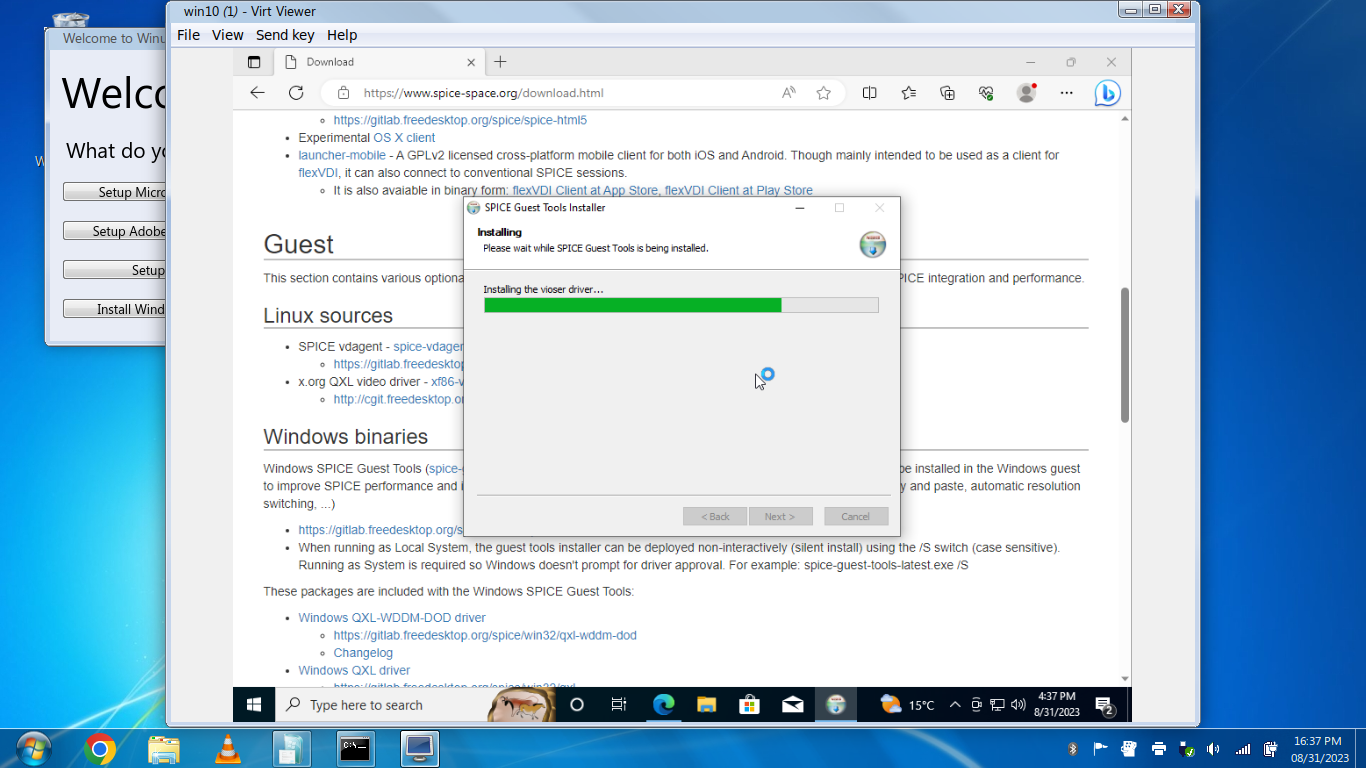
Task: Open the qxl-wddm-dod gitlab link
Action: click(485, 635)
